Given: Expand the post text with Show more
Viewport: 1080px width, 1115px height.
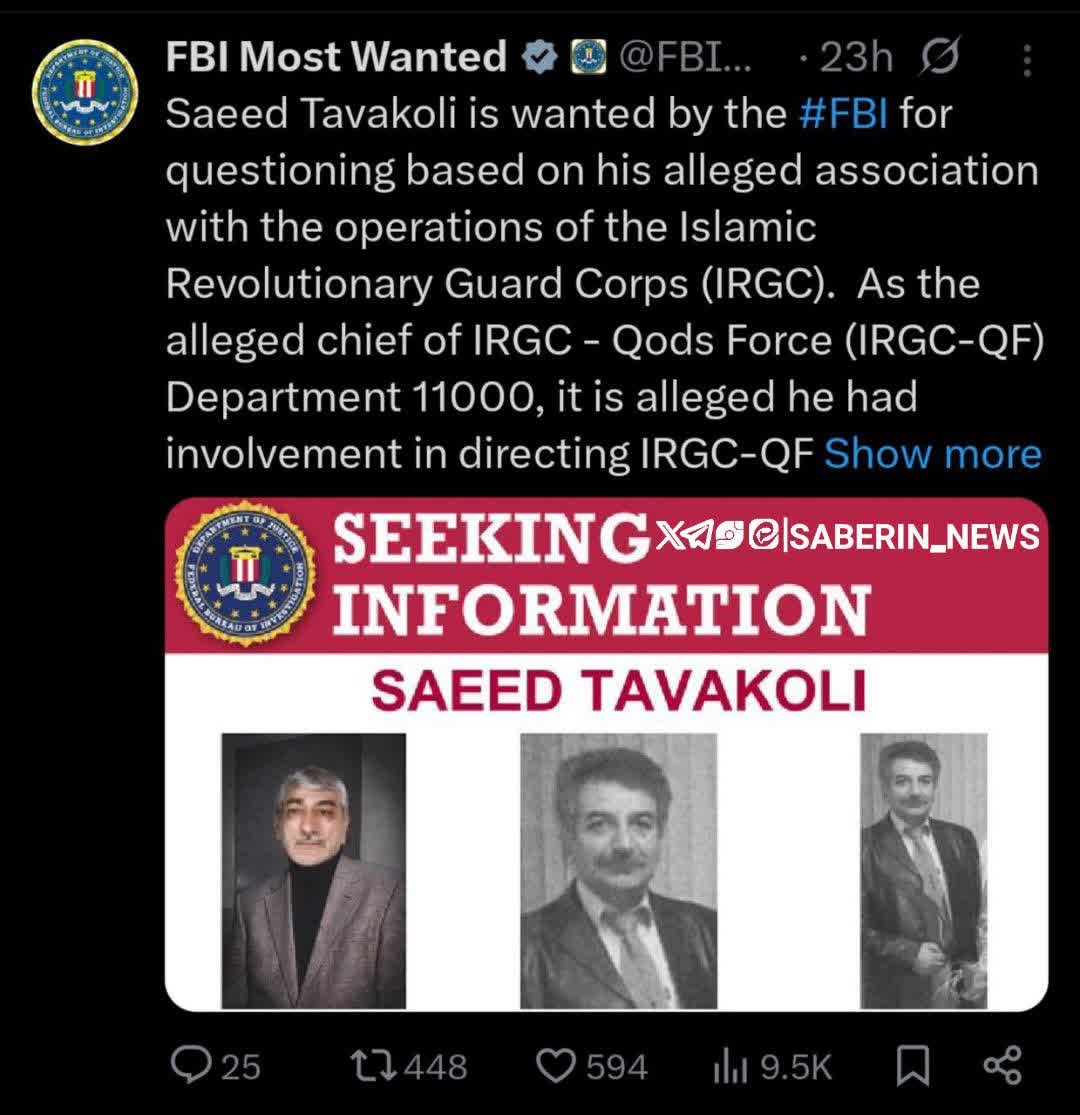Looking at the screenshot, I should [x=932, y=454].
